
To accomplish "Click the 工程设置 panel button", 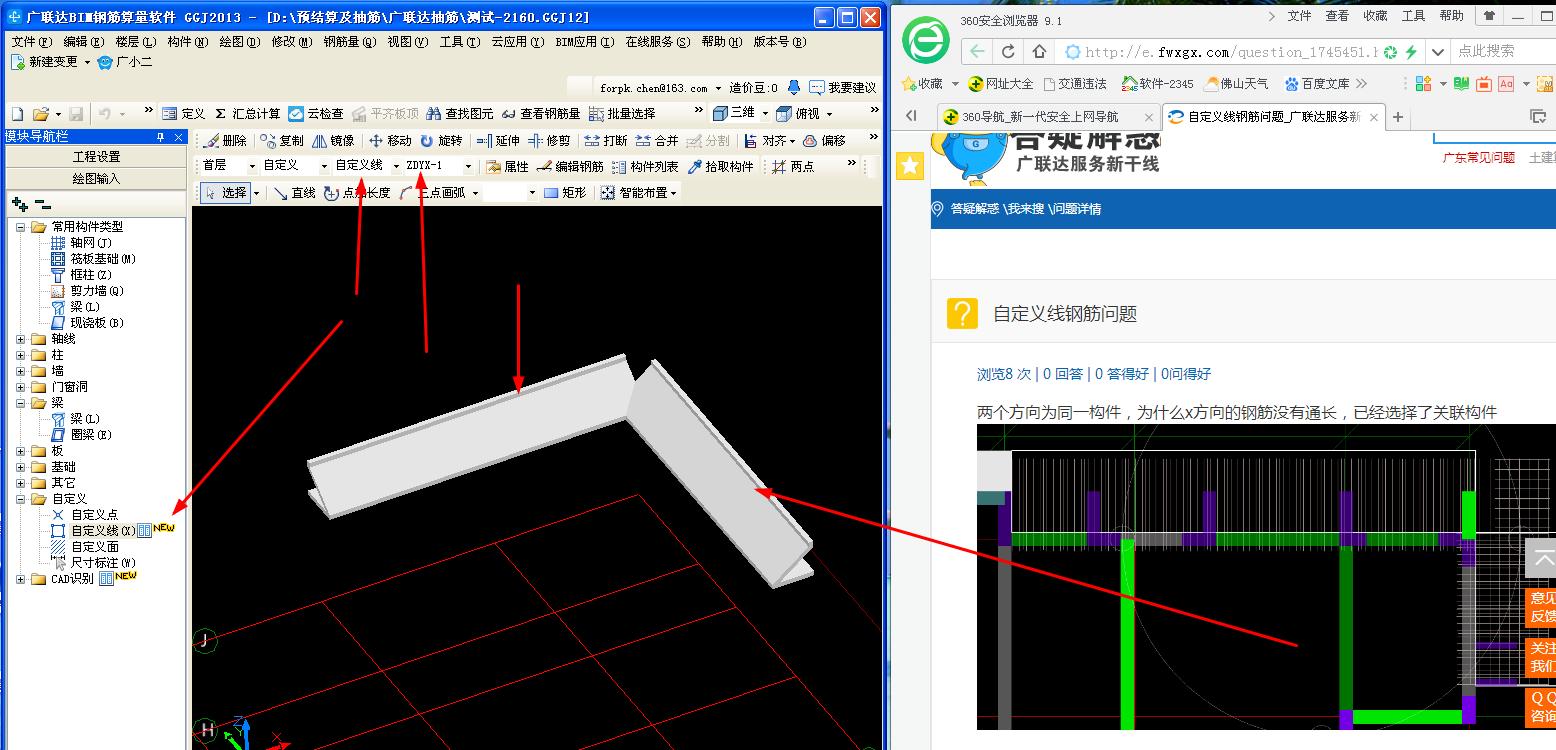I will point(96,157).
